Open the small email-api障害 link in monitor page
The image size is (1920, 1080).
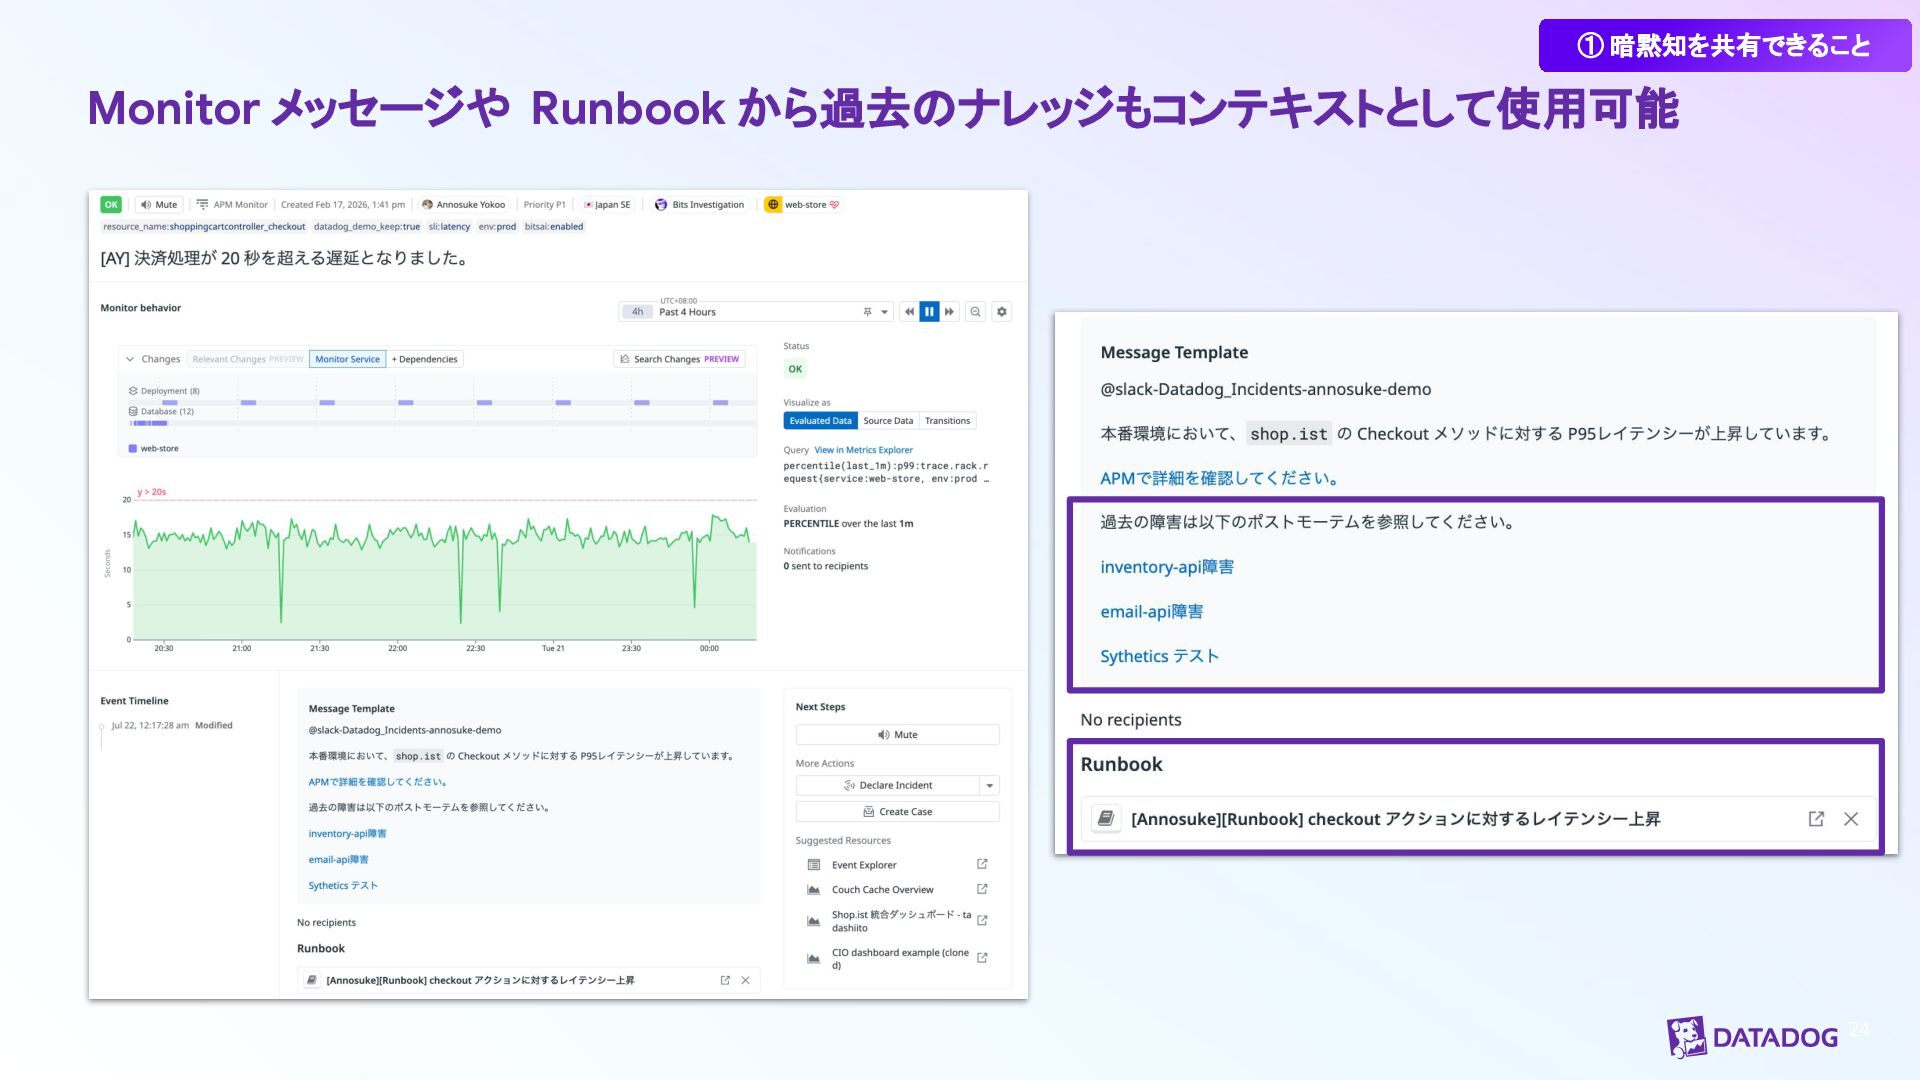(338, 860)
